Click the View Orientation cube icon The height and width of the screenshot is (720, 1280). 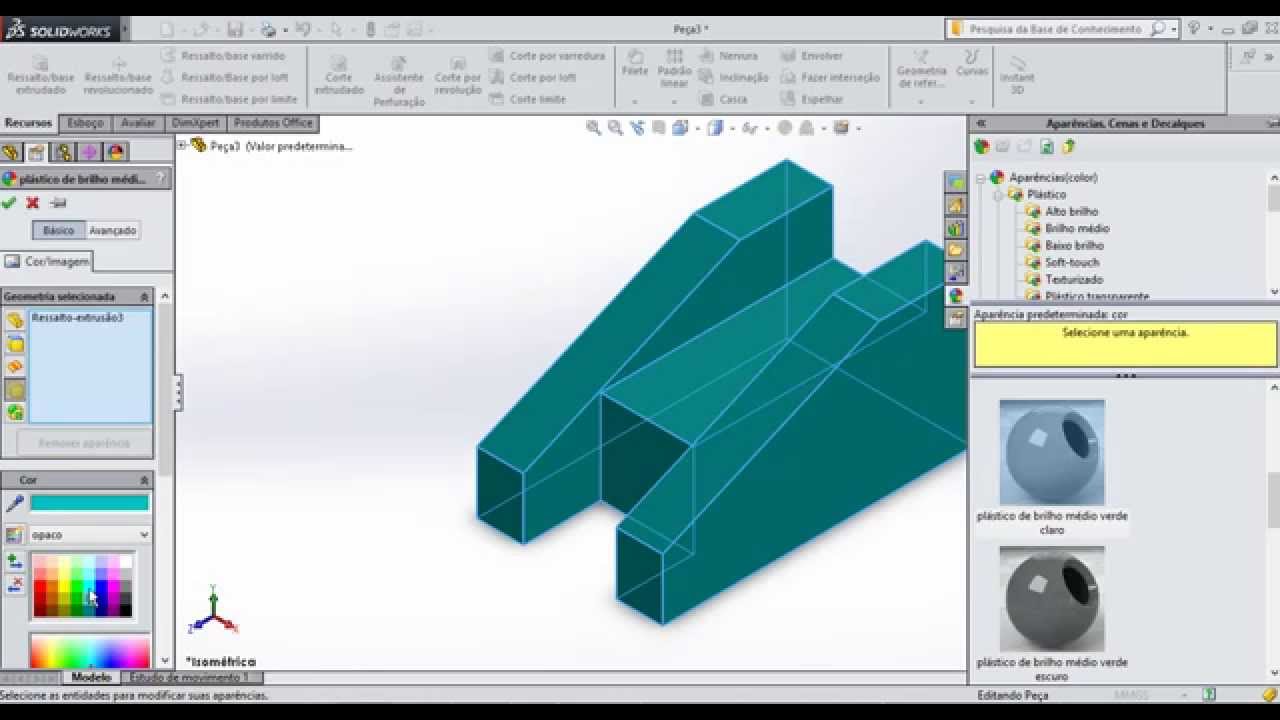(680, 128)
